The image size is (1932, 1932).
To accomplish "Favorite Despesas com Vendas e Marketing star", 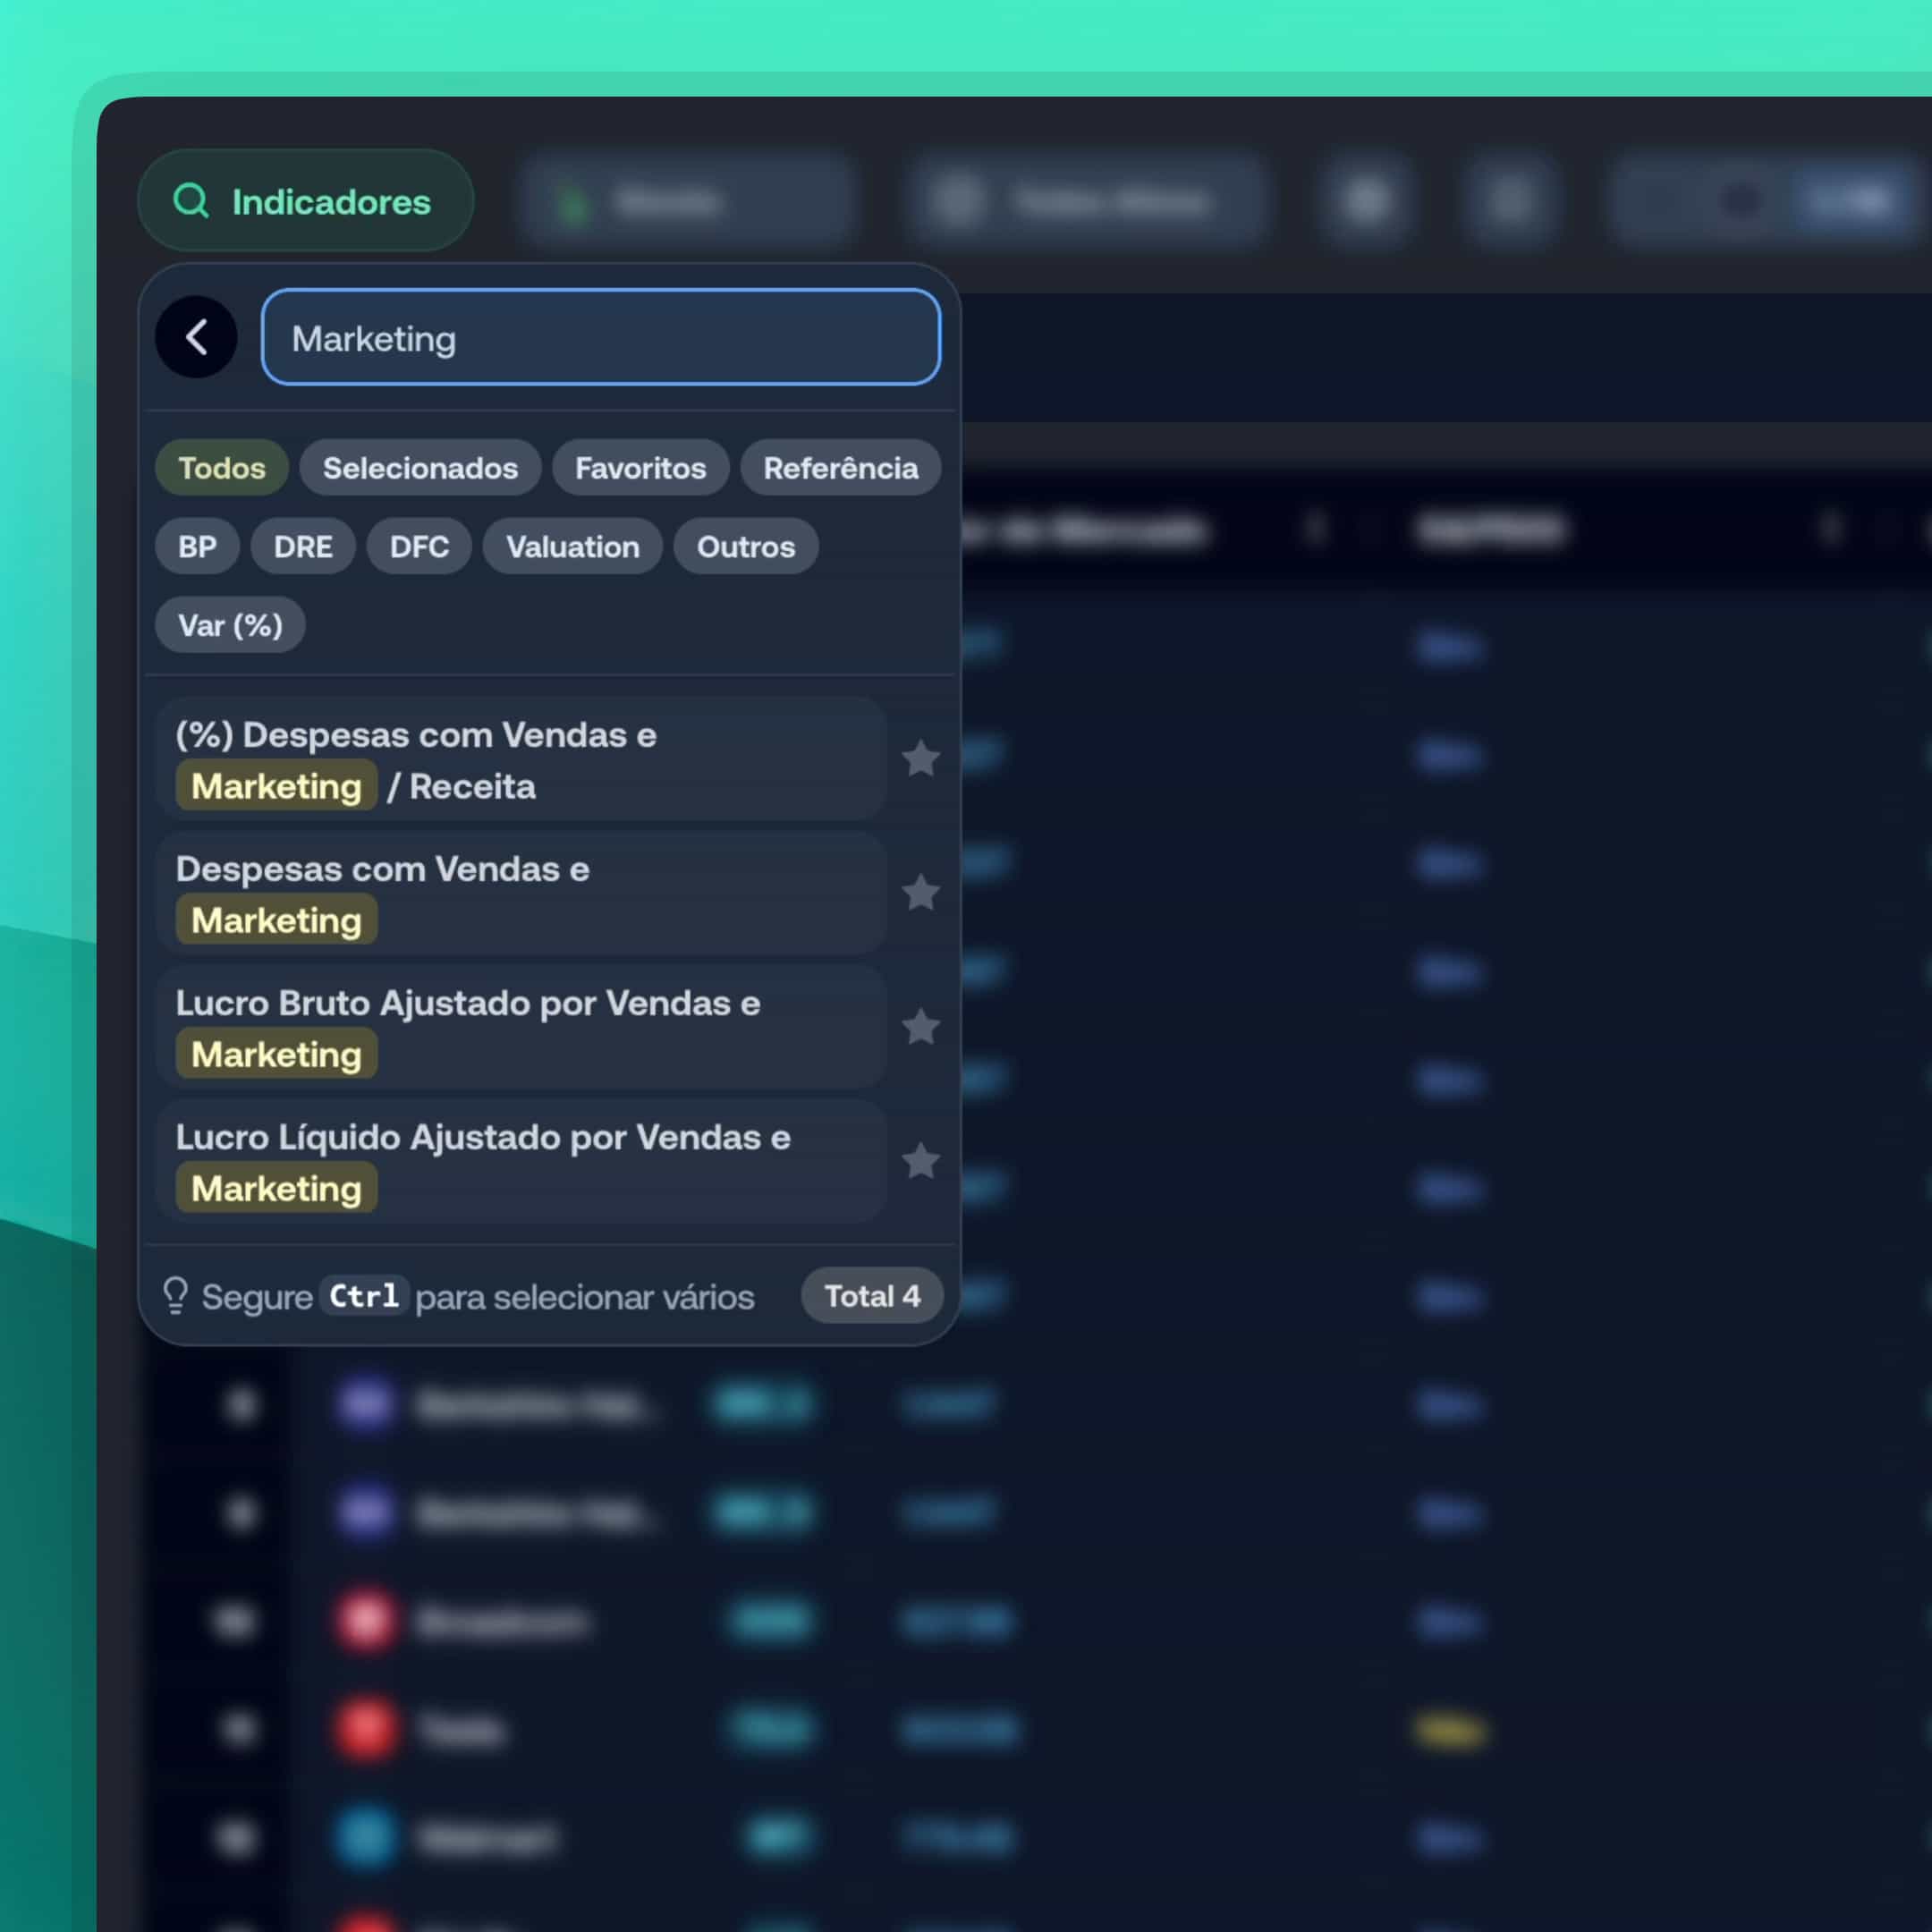I will 920,893.
